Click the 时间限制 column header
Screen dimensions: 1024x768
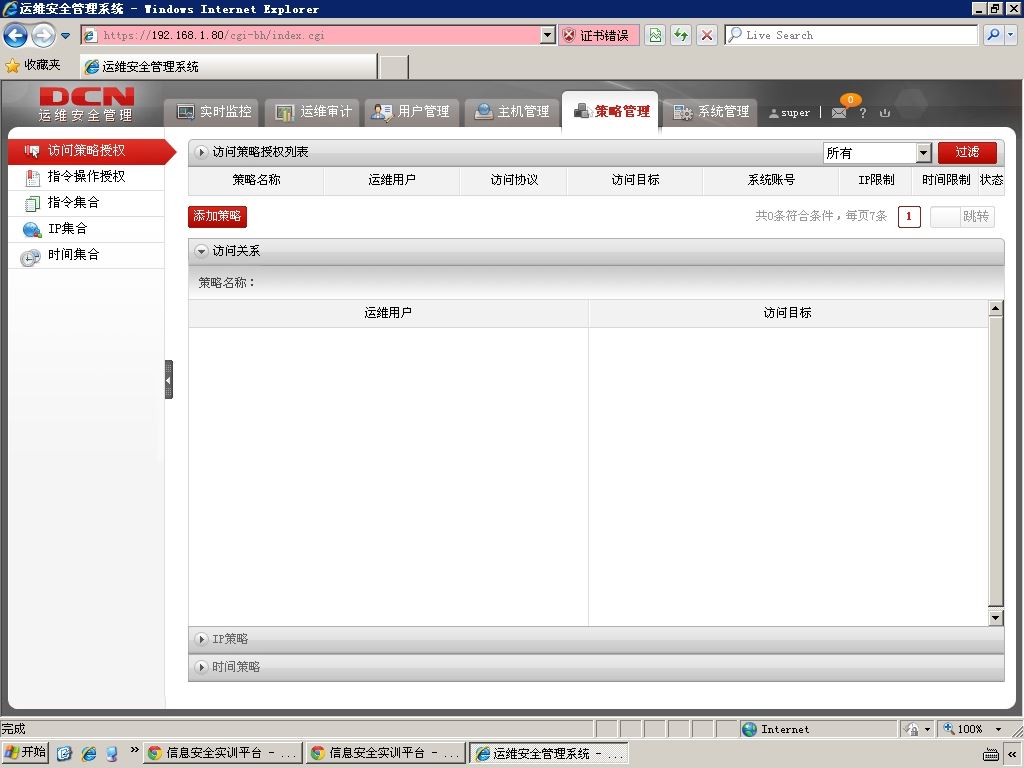[946, 180]
